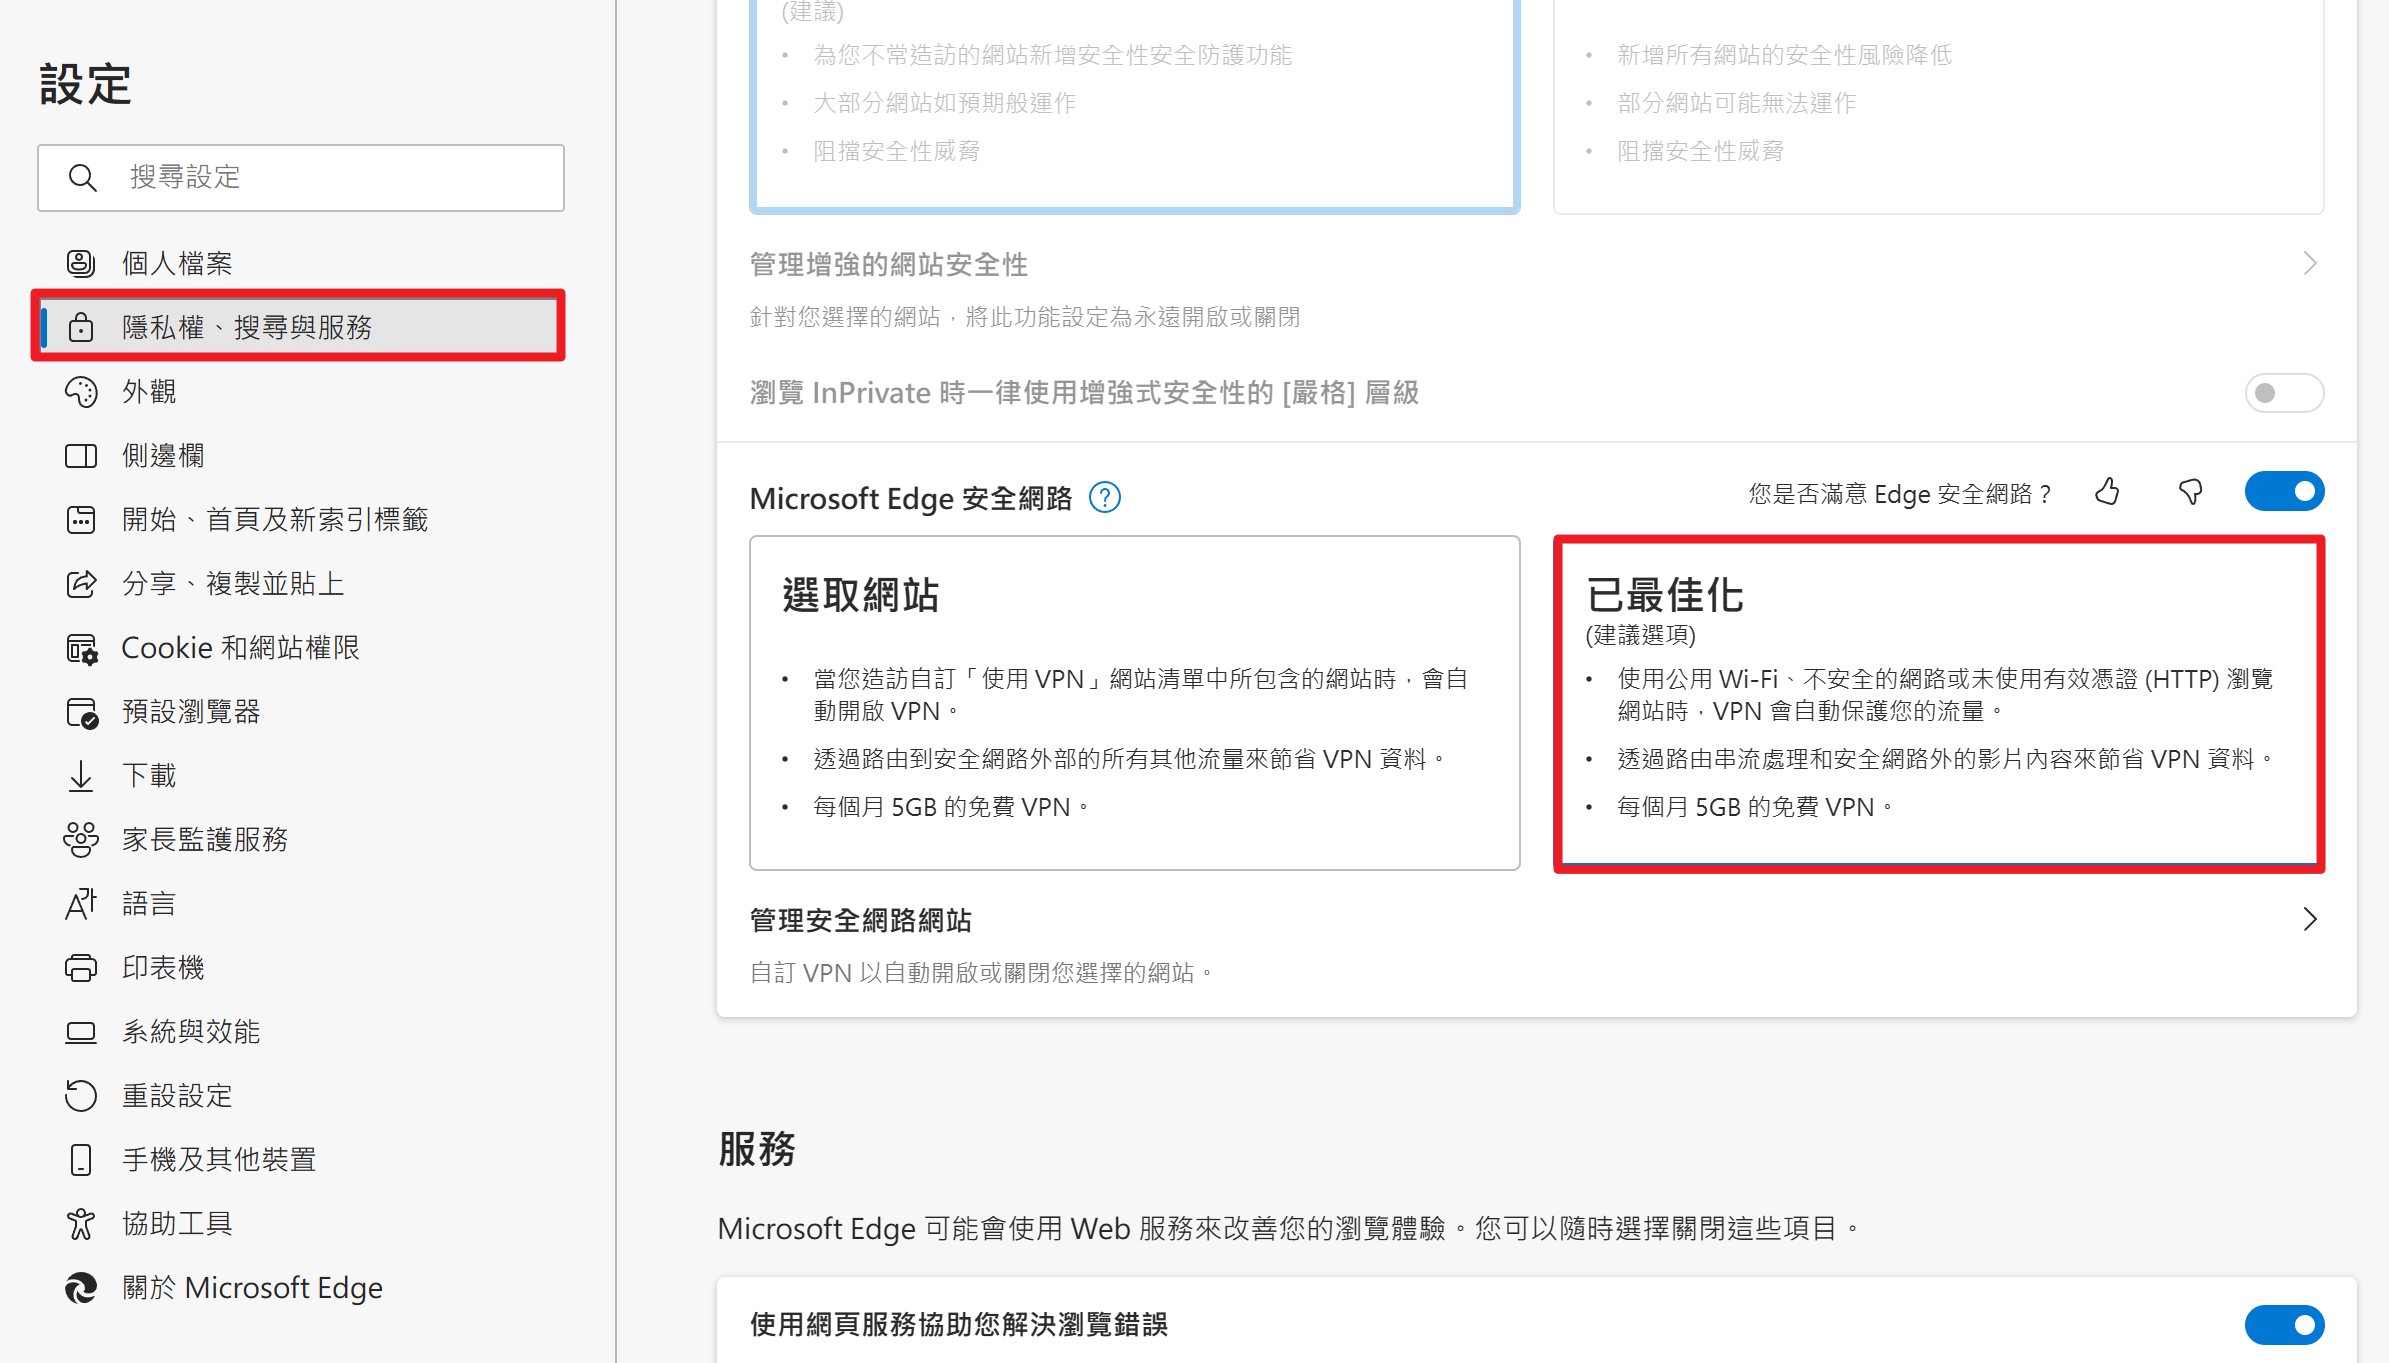2389x1363 pixels.
Task: Open 關於 Microsoft Edge page
Action: 252,1288
